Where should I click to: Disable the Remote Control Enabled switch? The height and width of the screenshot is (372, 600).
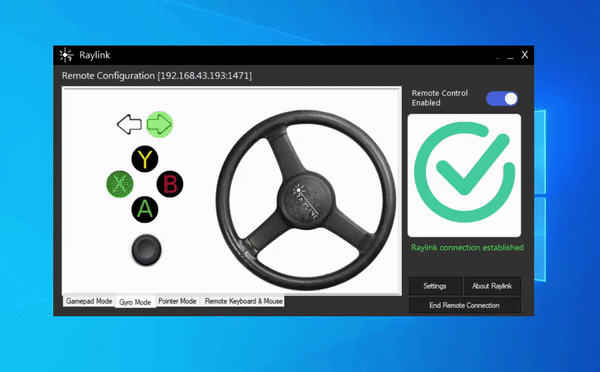click(502, 99)
